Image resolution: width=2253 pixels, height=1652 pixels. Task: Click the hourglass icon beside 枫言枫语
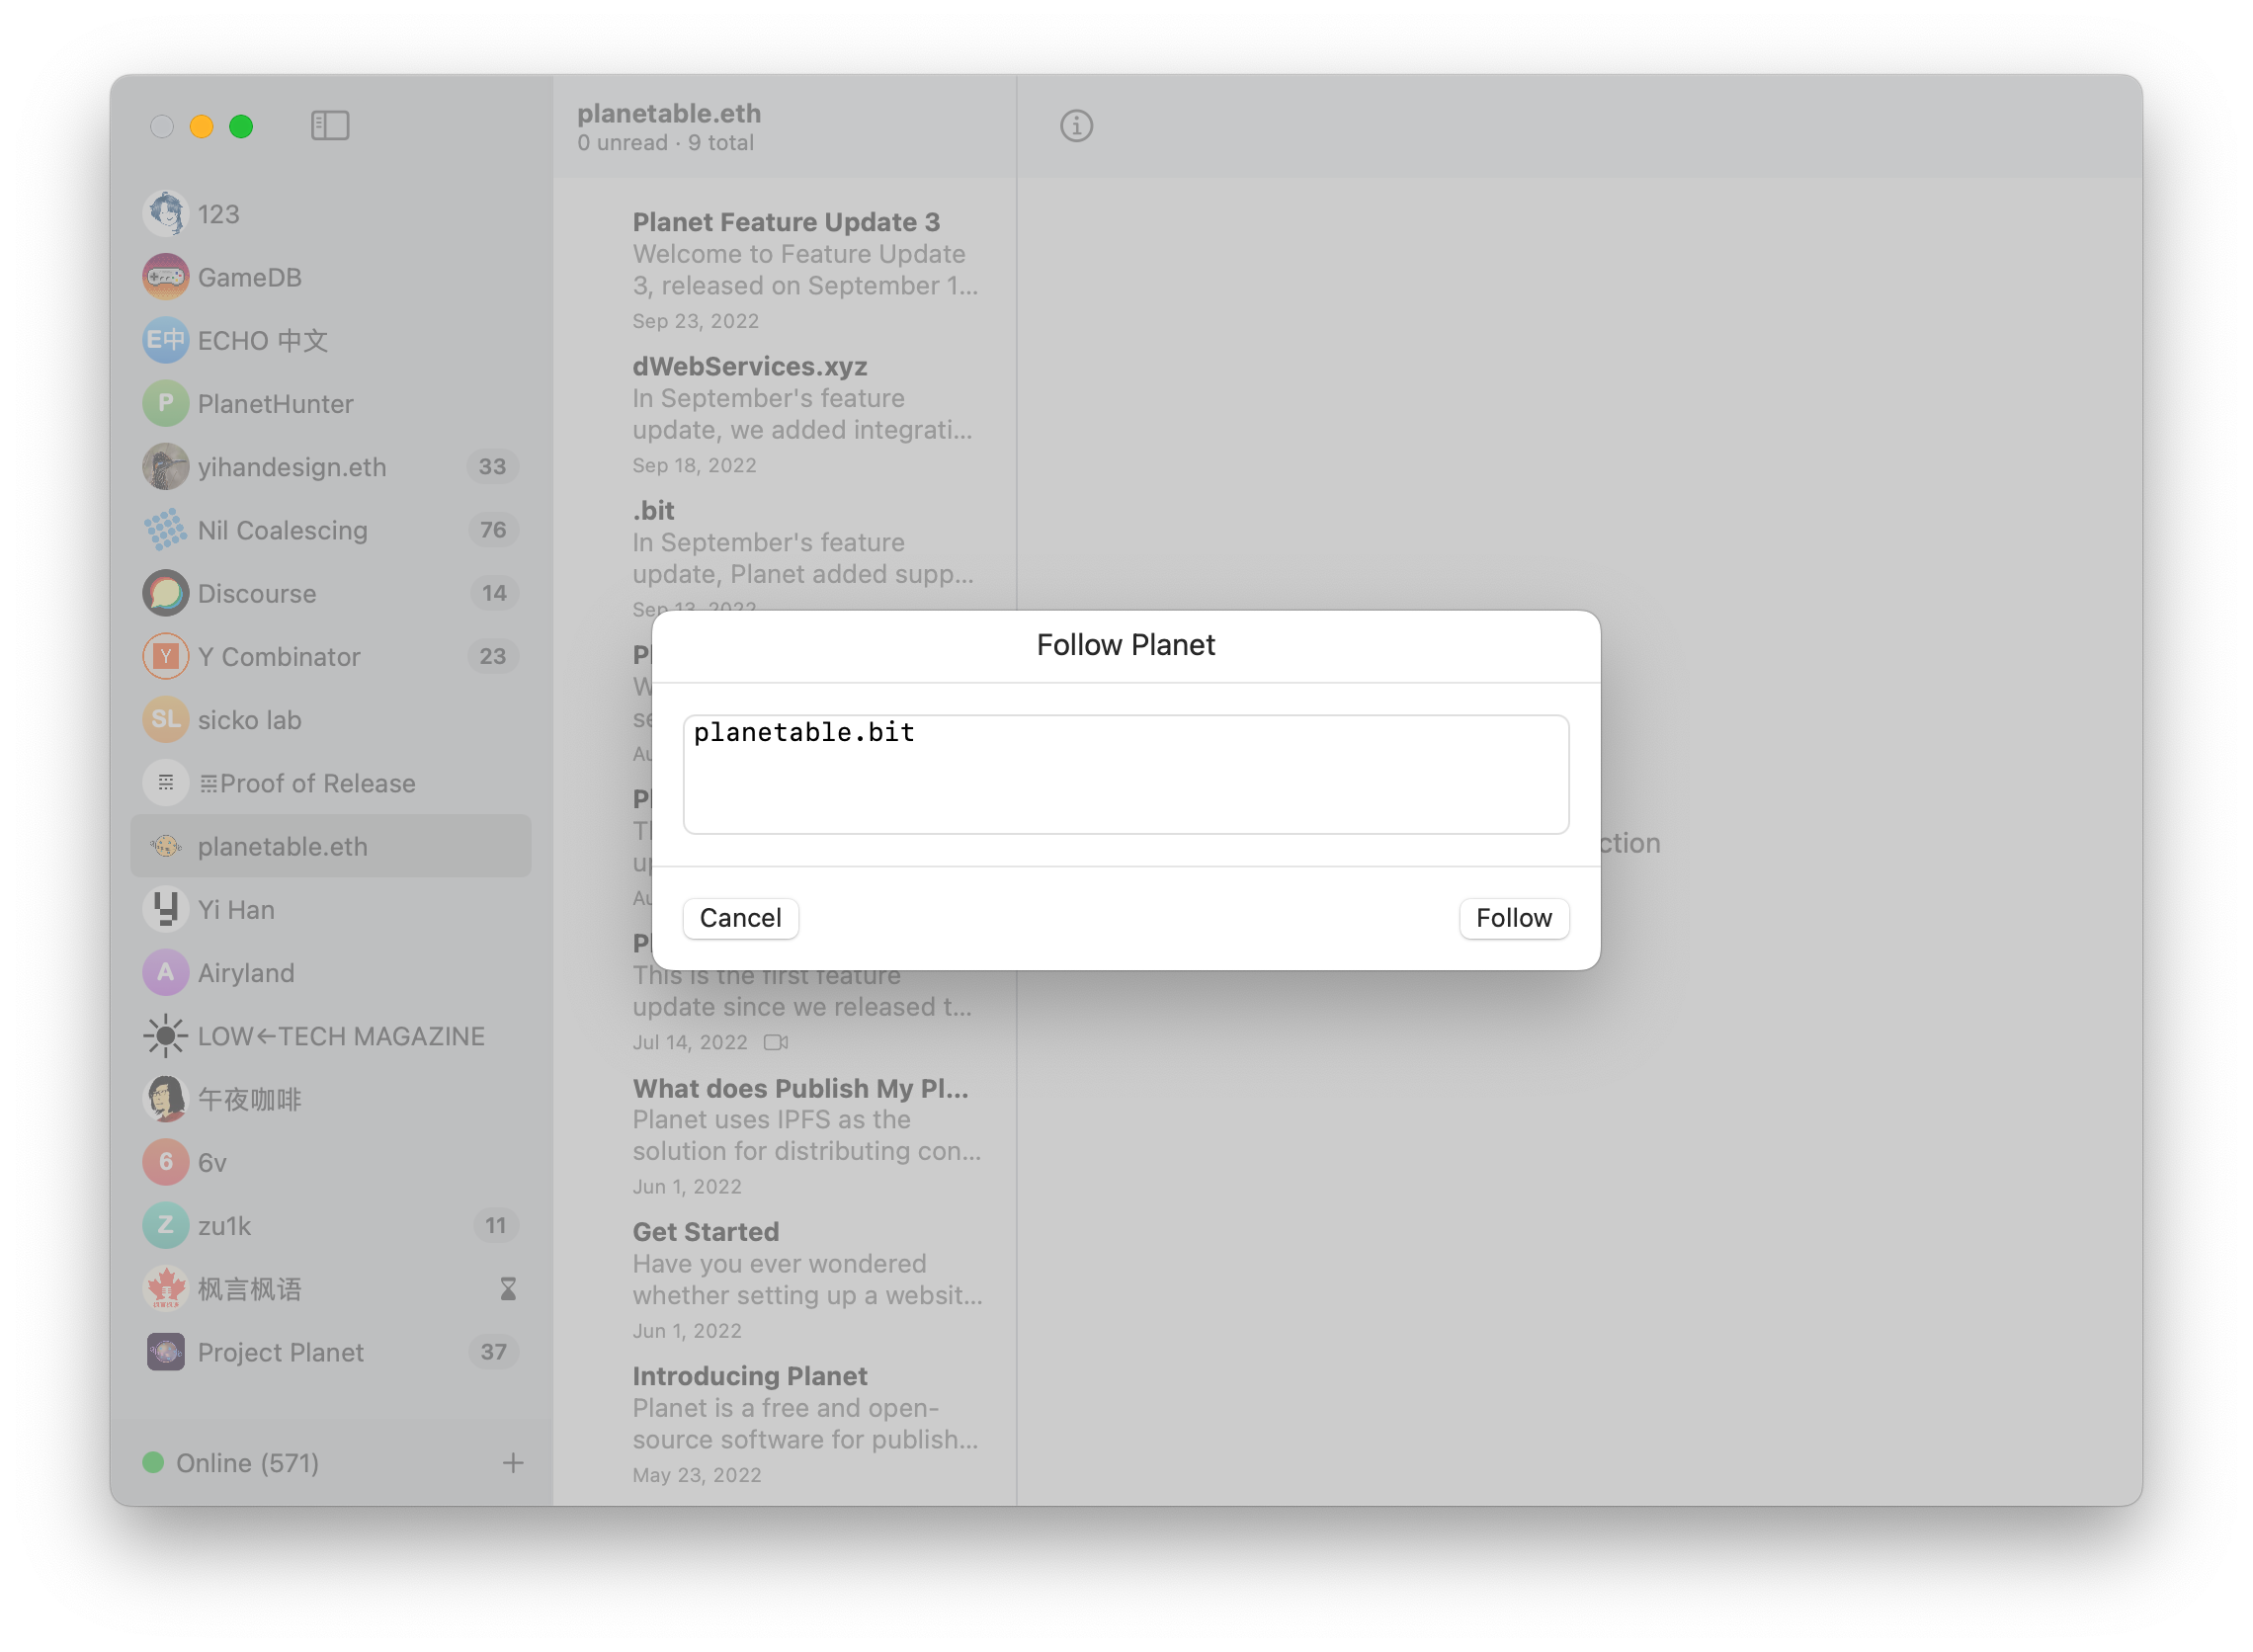(508, 1289)
